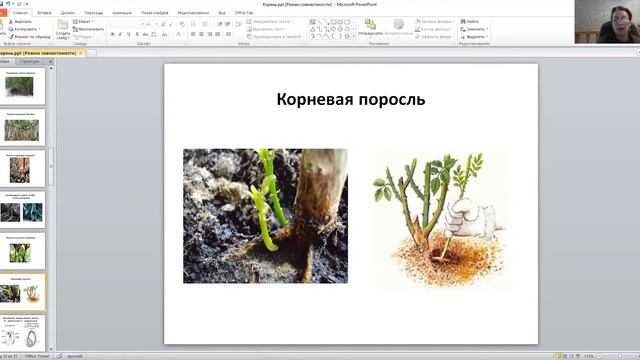Toggle bold Ж formatting
The image size is (640, 360).
click(x=112, y=34)
